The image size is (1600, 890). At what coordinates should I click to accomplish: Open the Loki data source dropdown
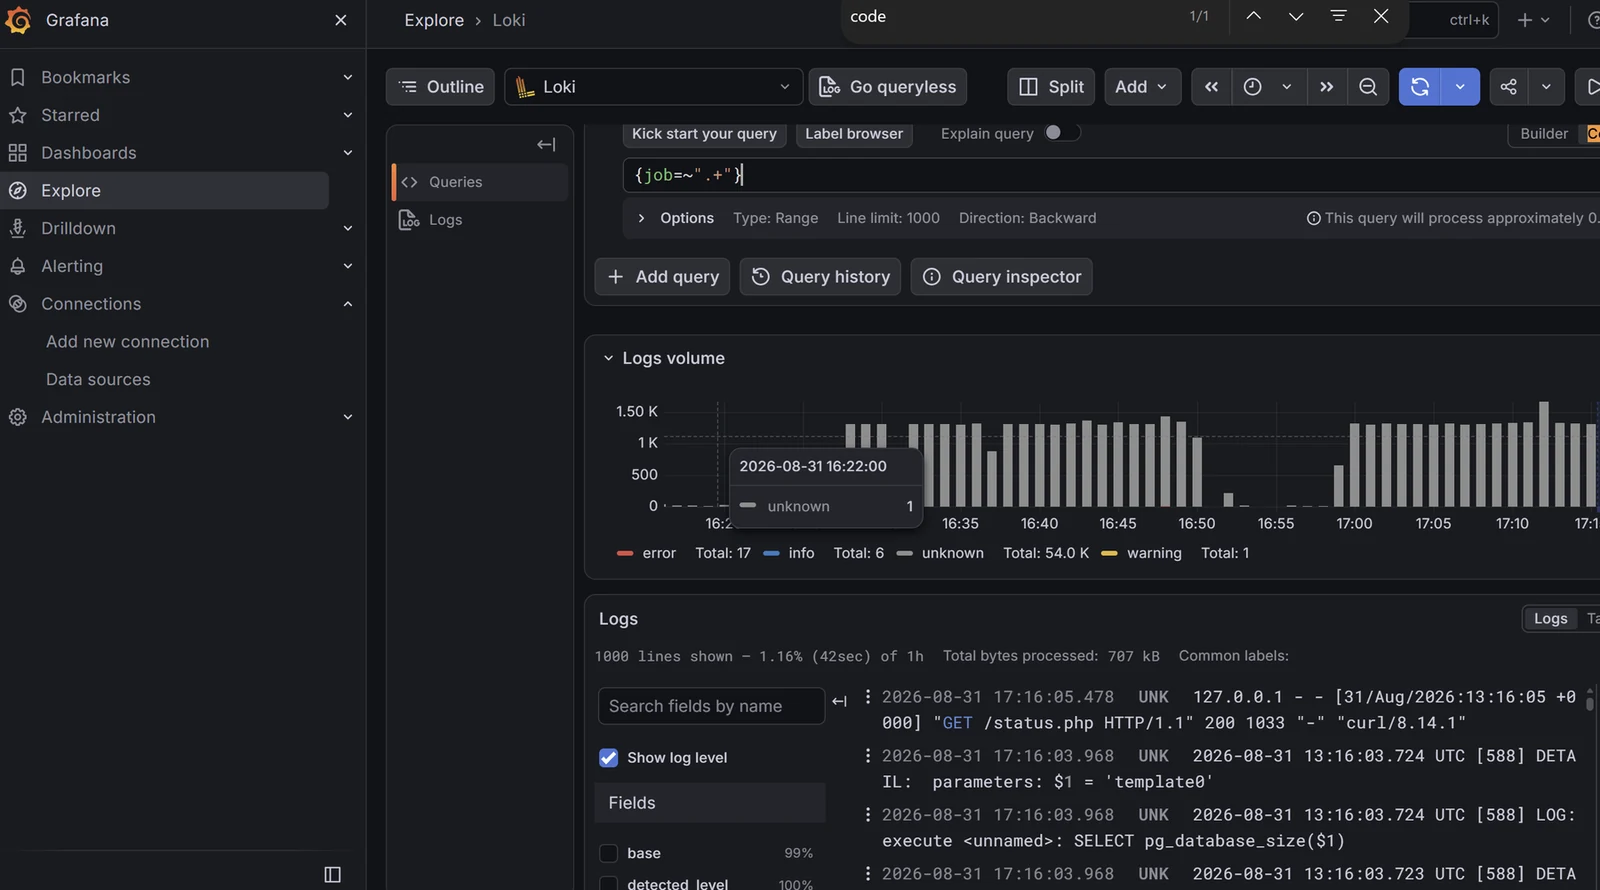pyautogui.click(x=653, y=87)
